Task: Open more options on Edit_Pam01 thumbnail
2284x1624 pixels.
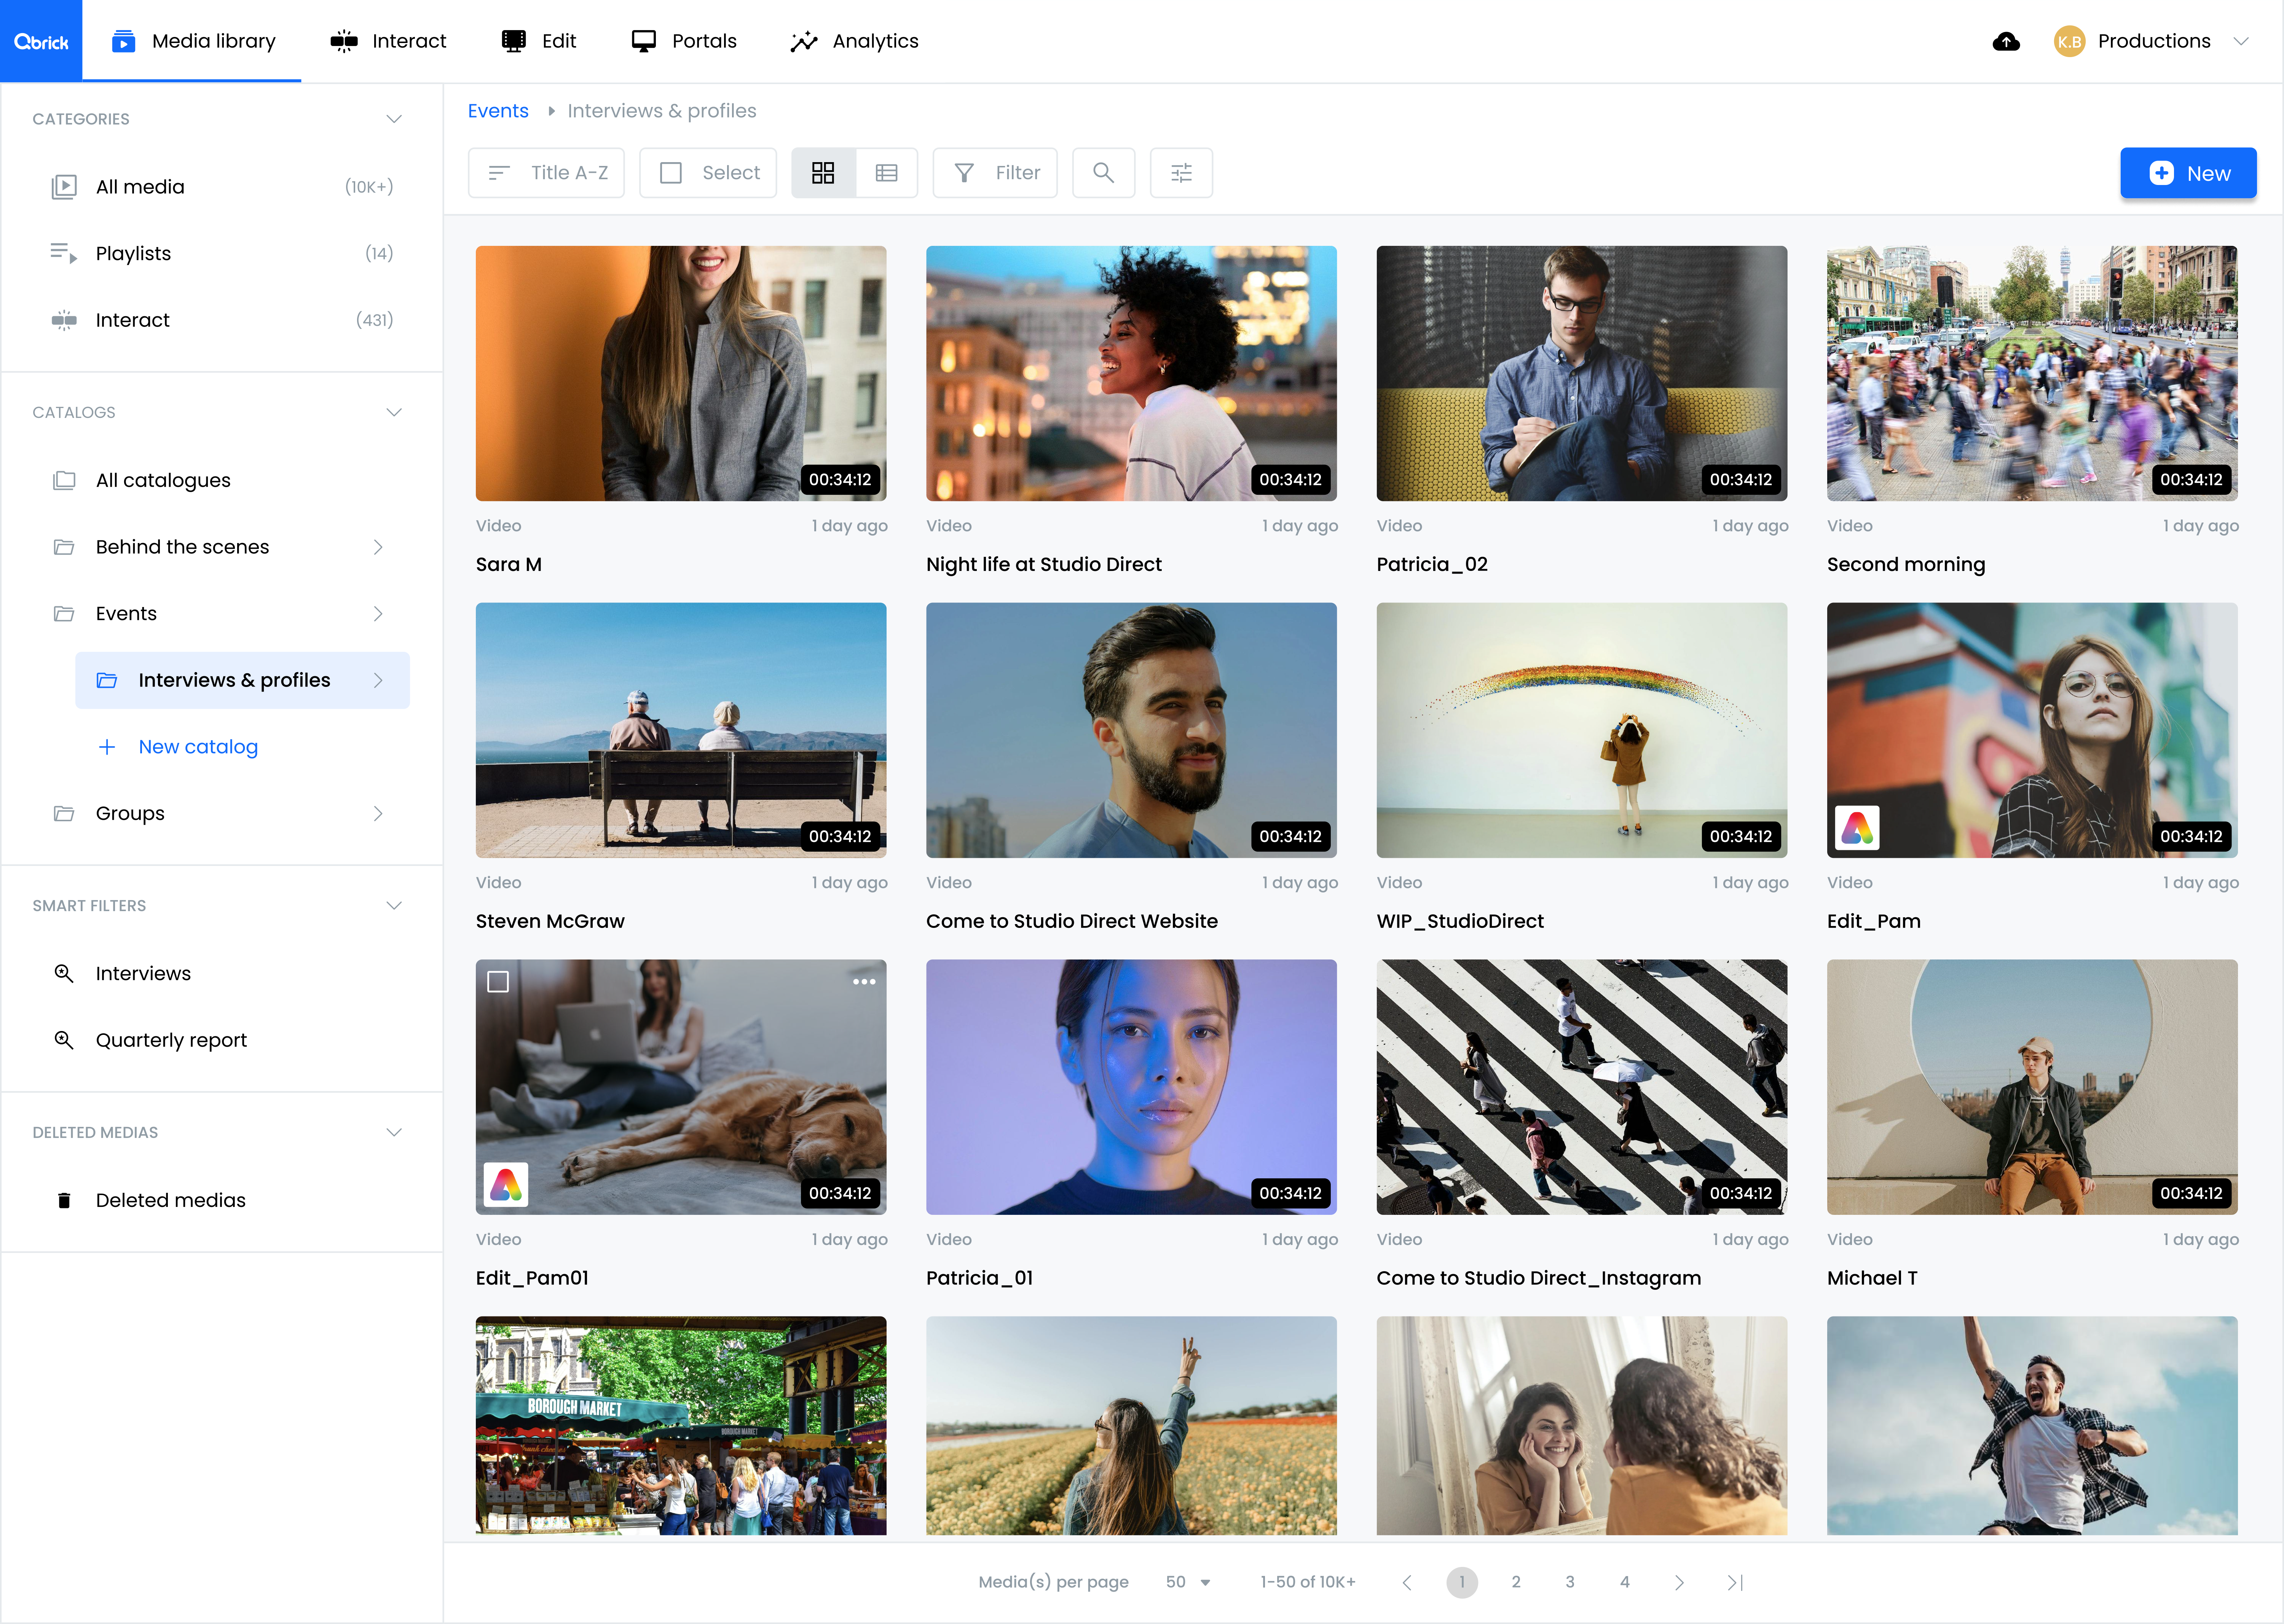Action: point(864,982)
